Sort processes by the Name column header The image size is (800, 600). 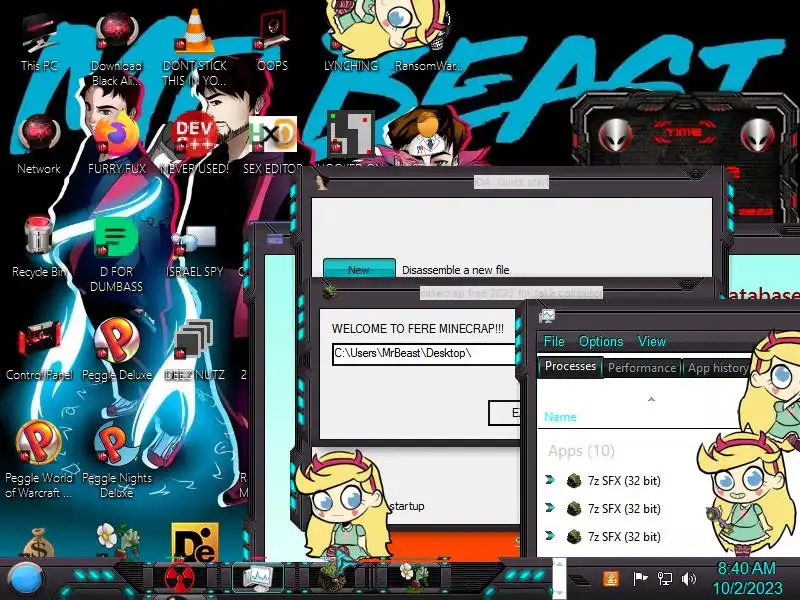(560, 417)
